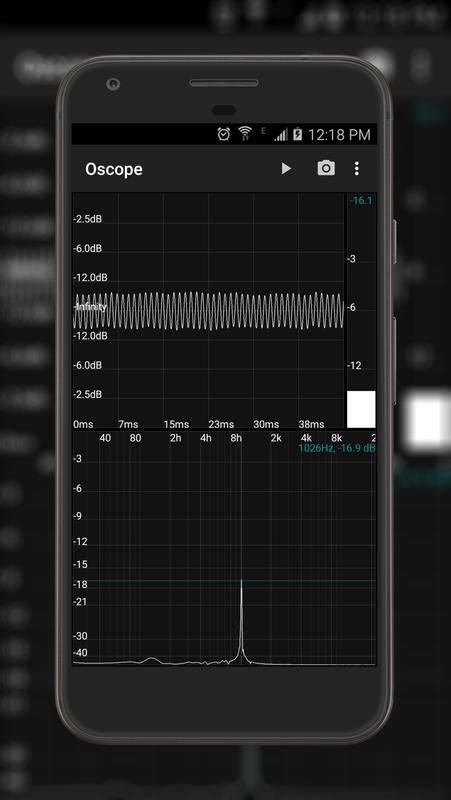The image size is (451, 800).
Task: Tap the 2k frequency axis label
Action: pos(276,438)
